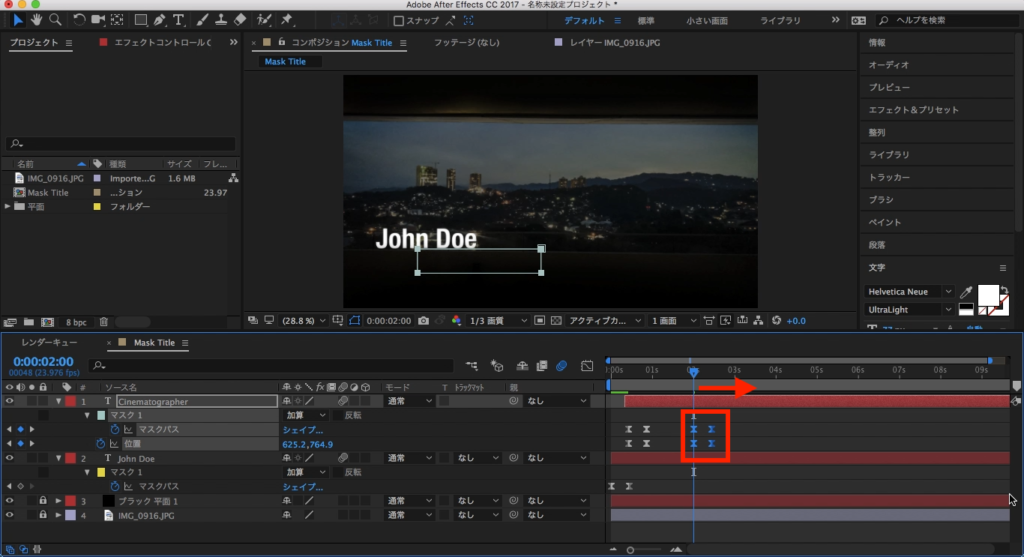Select the Eraser tool
This screenshot has width=1024, height=557.
(x=239, y=20)
